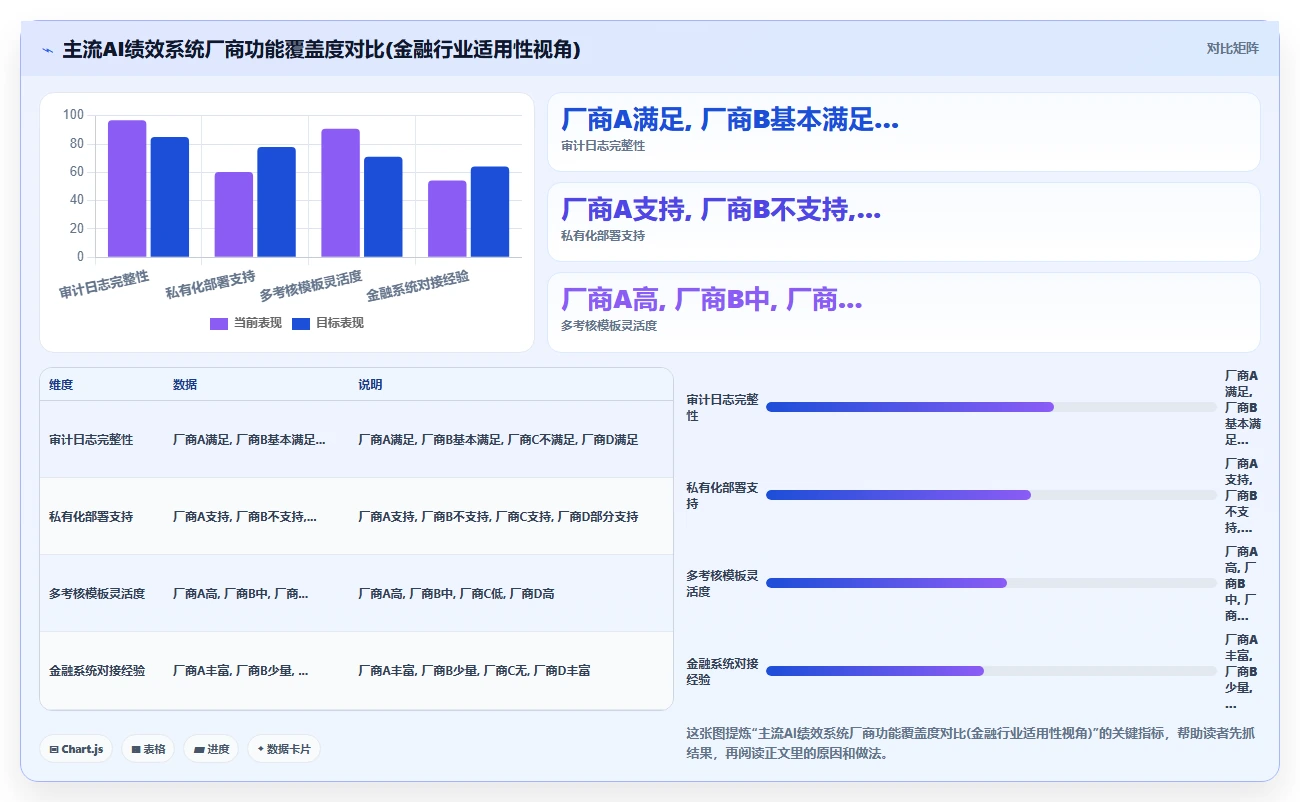Click the 进度 chip
This screenshot has height=802, width=1300.
point(211,749)
